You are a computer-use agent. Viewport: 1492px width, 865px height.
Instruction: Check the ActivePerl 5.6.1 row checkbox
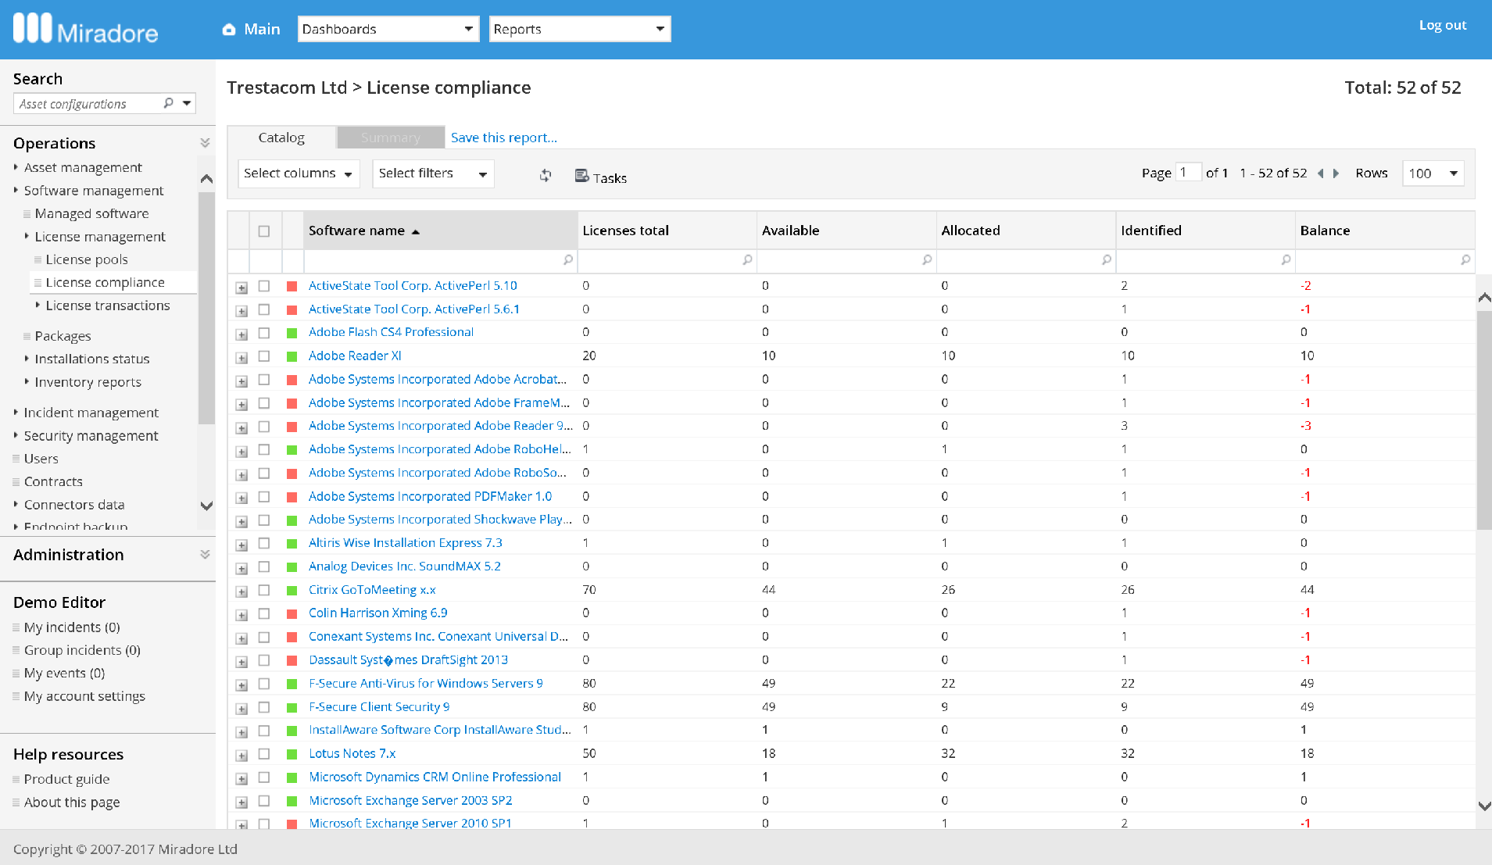pyautogui.click(x=264, y=309)
